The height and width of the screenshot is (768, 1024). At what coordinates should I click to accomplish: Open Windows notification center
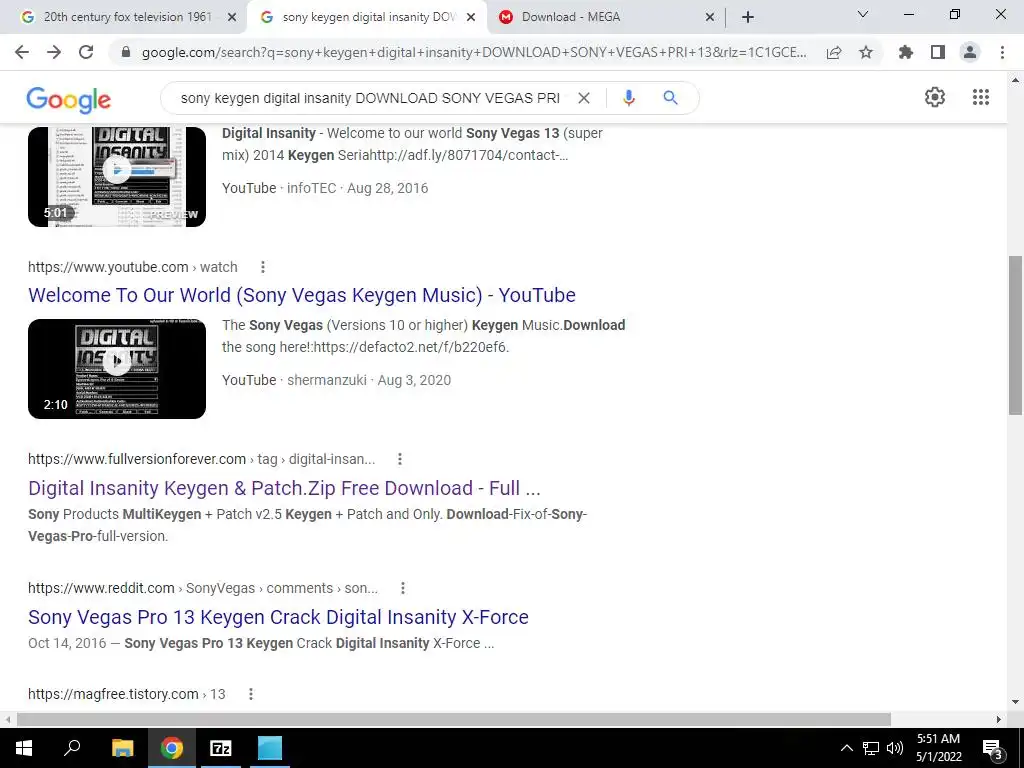[993, 749]
